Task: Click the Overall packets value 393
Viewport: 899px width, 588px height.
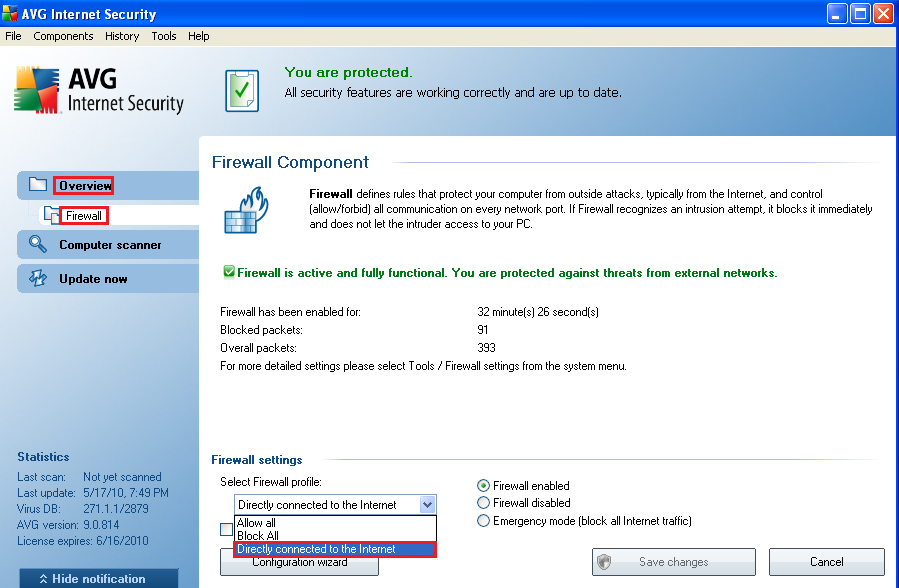Action: [x=486, y=347]
